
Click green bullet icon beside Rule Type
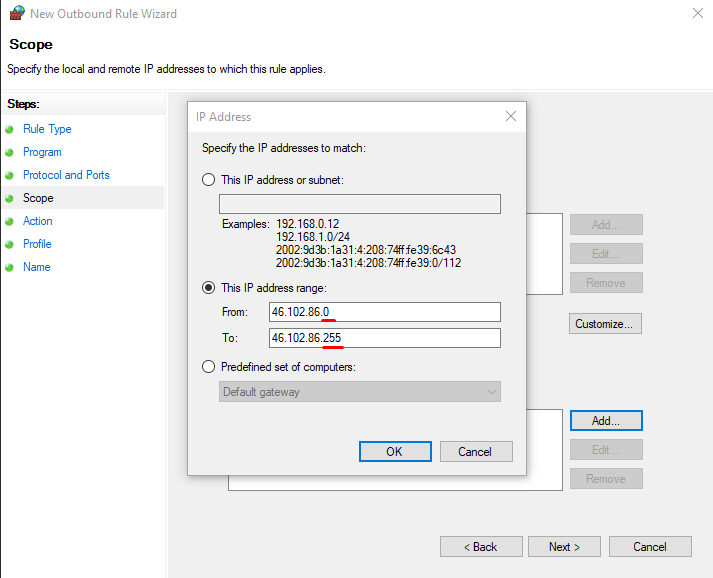(x=10, y=130)
